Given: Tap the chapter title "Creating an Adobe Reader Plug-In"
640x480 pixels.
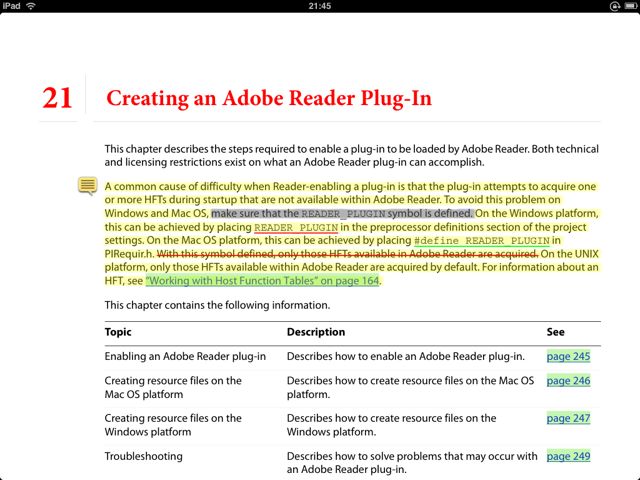Looking at the screenshot, I should (269, 98).
